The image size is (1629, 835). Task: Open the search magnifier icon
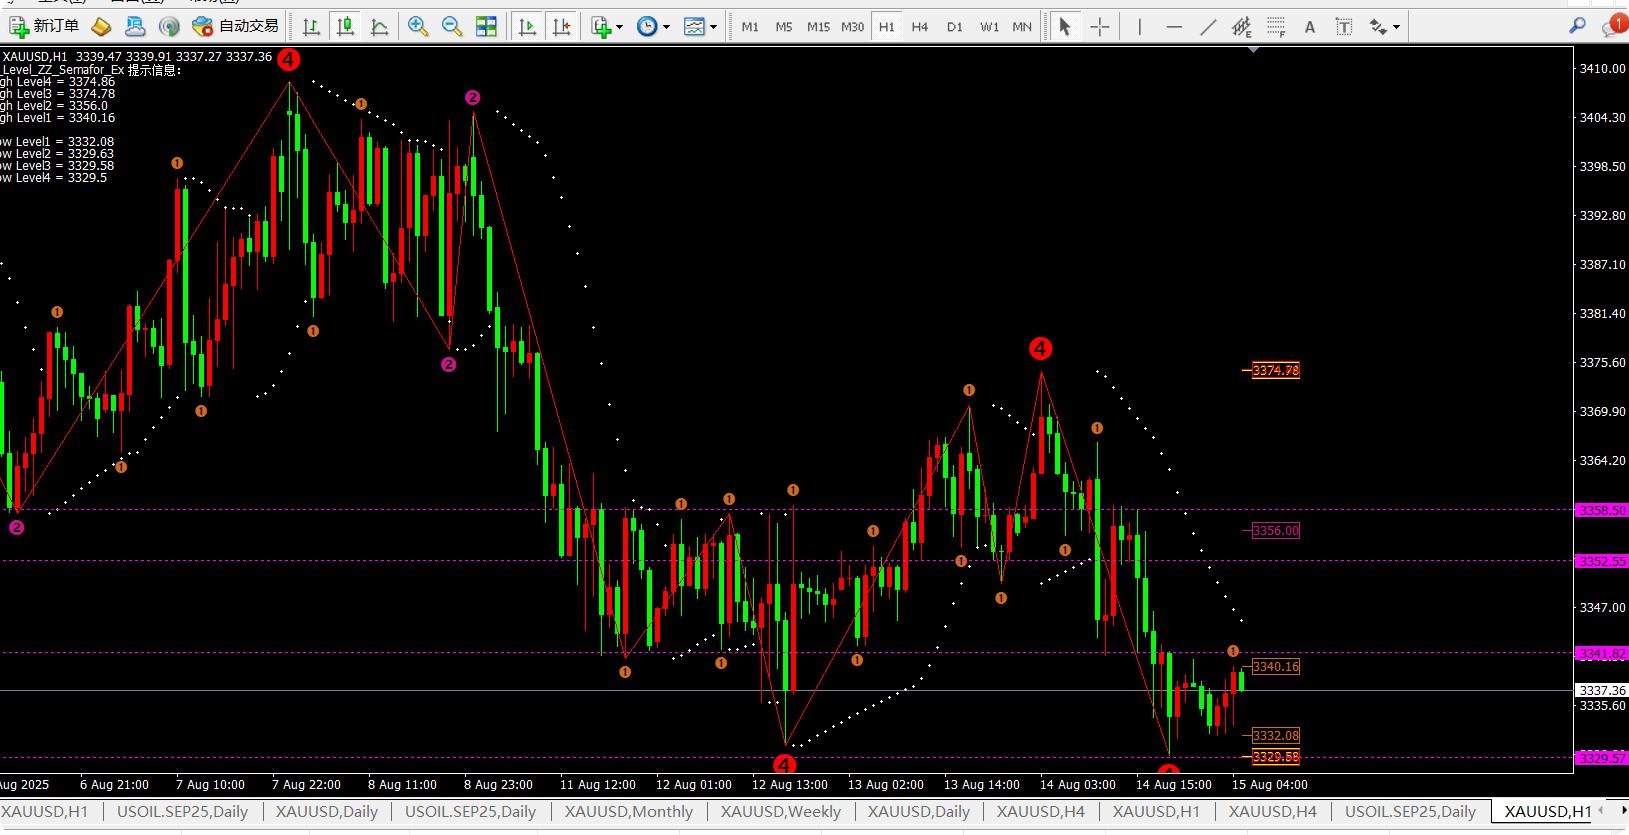[x=1577, y=26]
